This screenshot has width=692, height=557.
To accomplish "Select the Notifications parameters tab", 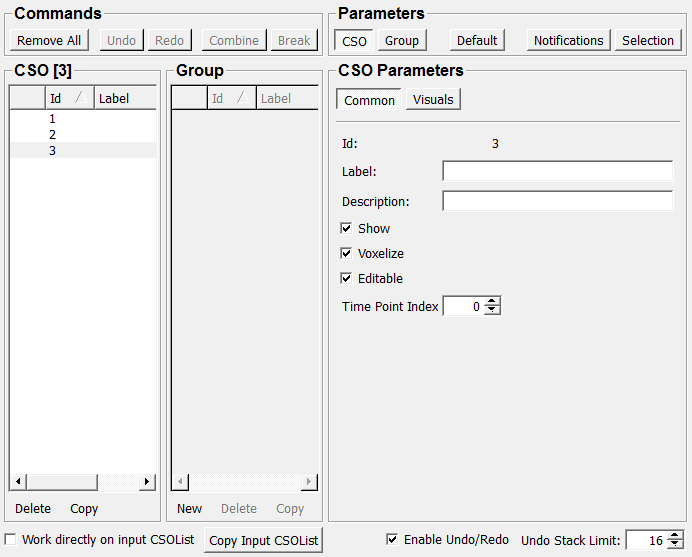I will tap(568, 40).
